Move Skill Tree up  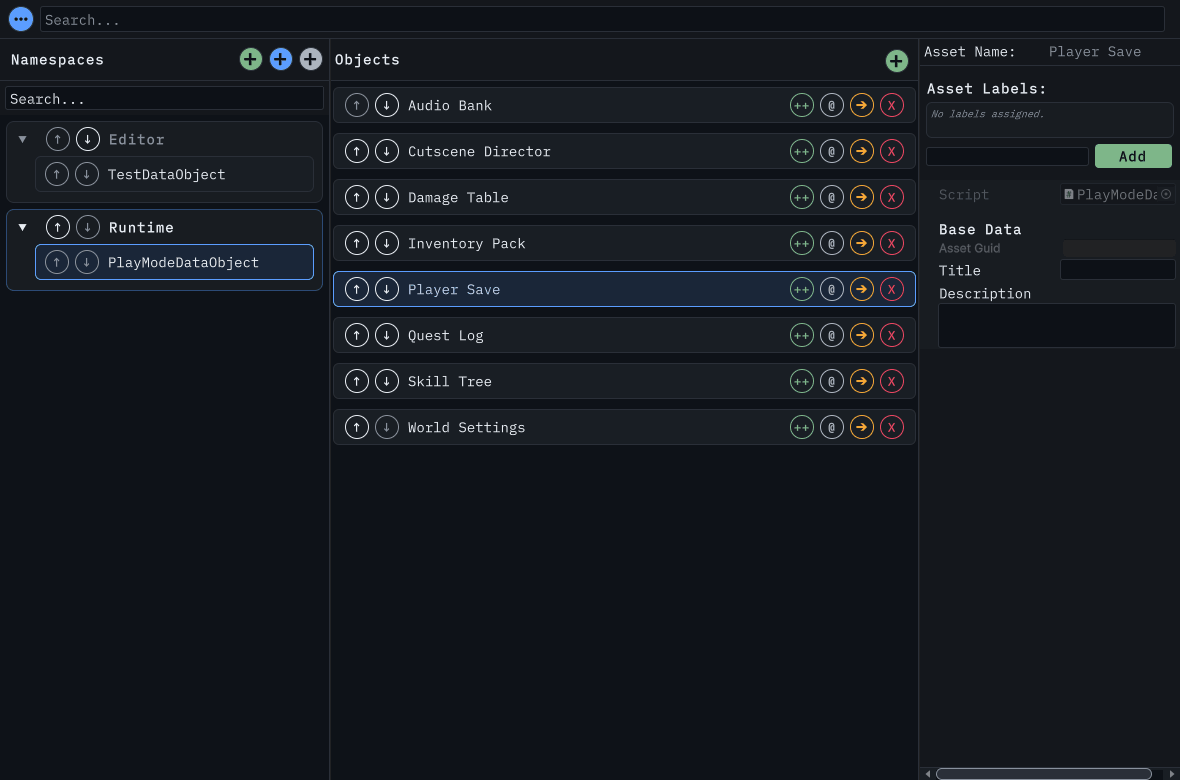click(357, 380)
